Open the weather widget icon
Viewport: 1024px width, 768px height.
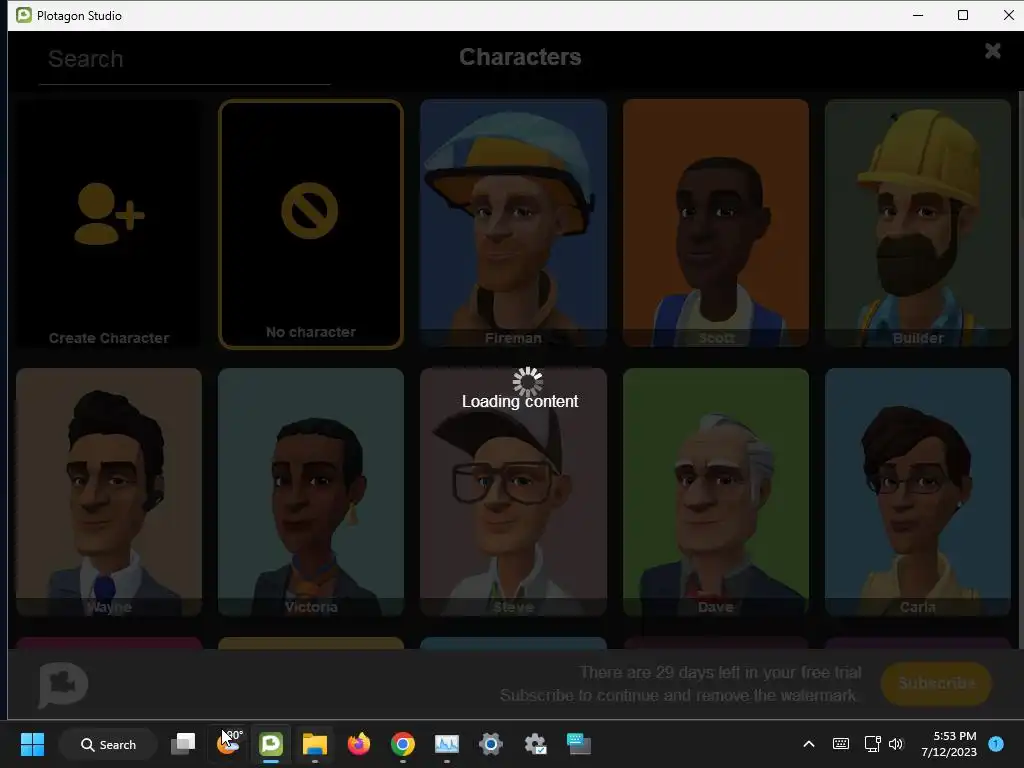point(227,744)
